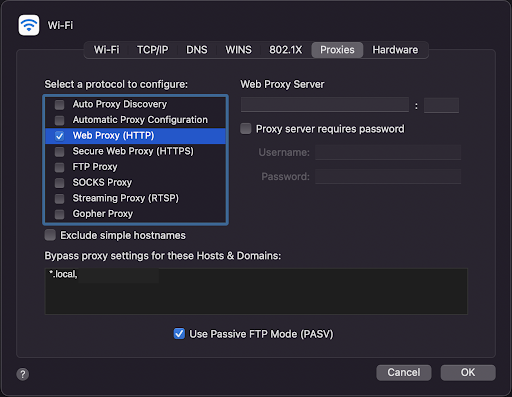512x397 pixels.
Task: Tick the SOCKS Proxy checkbox
Action: point(60,183)
